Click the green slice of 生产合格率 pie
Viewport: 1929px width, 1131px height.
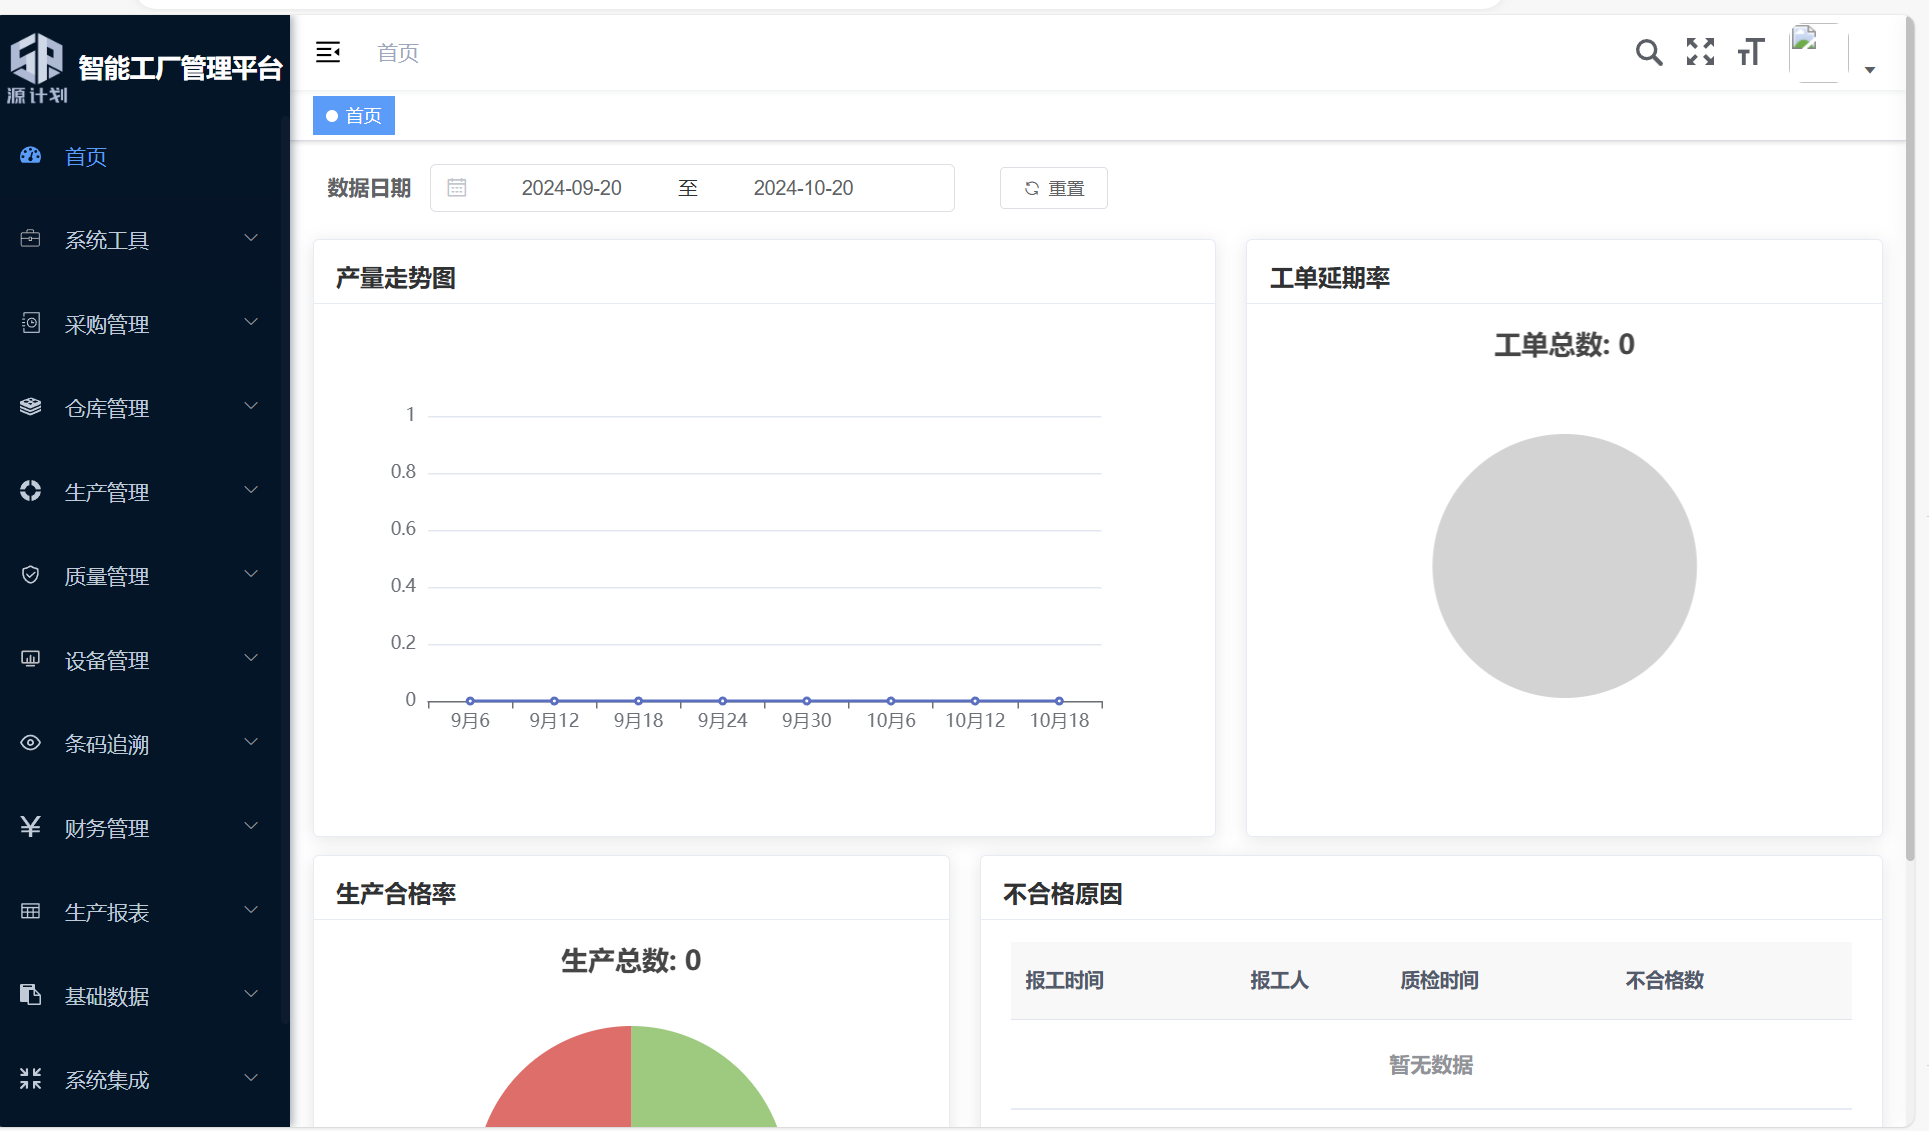[x=690, y=1085]
